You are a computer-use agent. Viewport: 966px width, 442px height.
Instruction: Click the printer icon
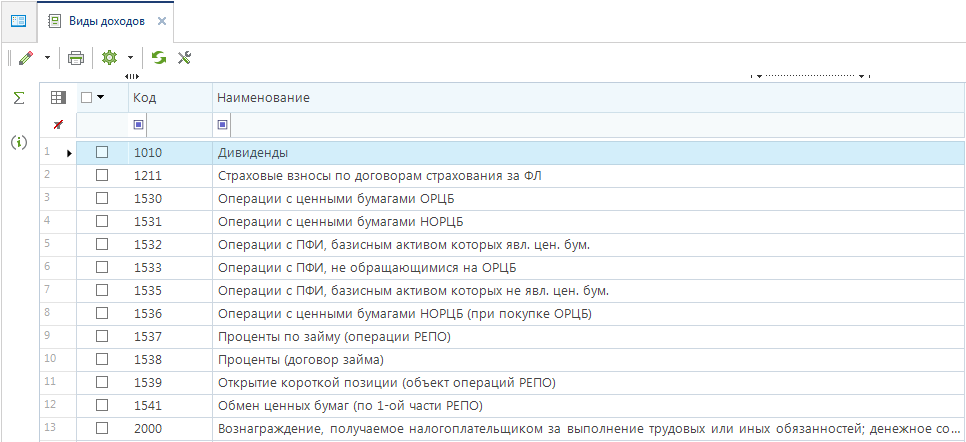pyautogui.click(x=75, y=58)
